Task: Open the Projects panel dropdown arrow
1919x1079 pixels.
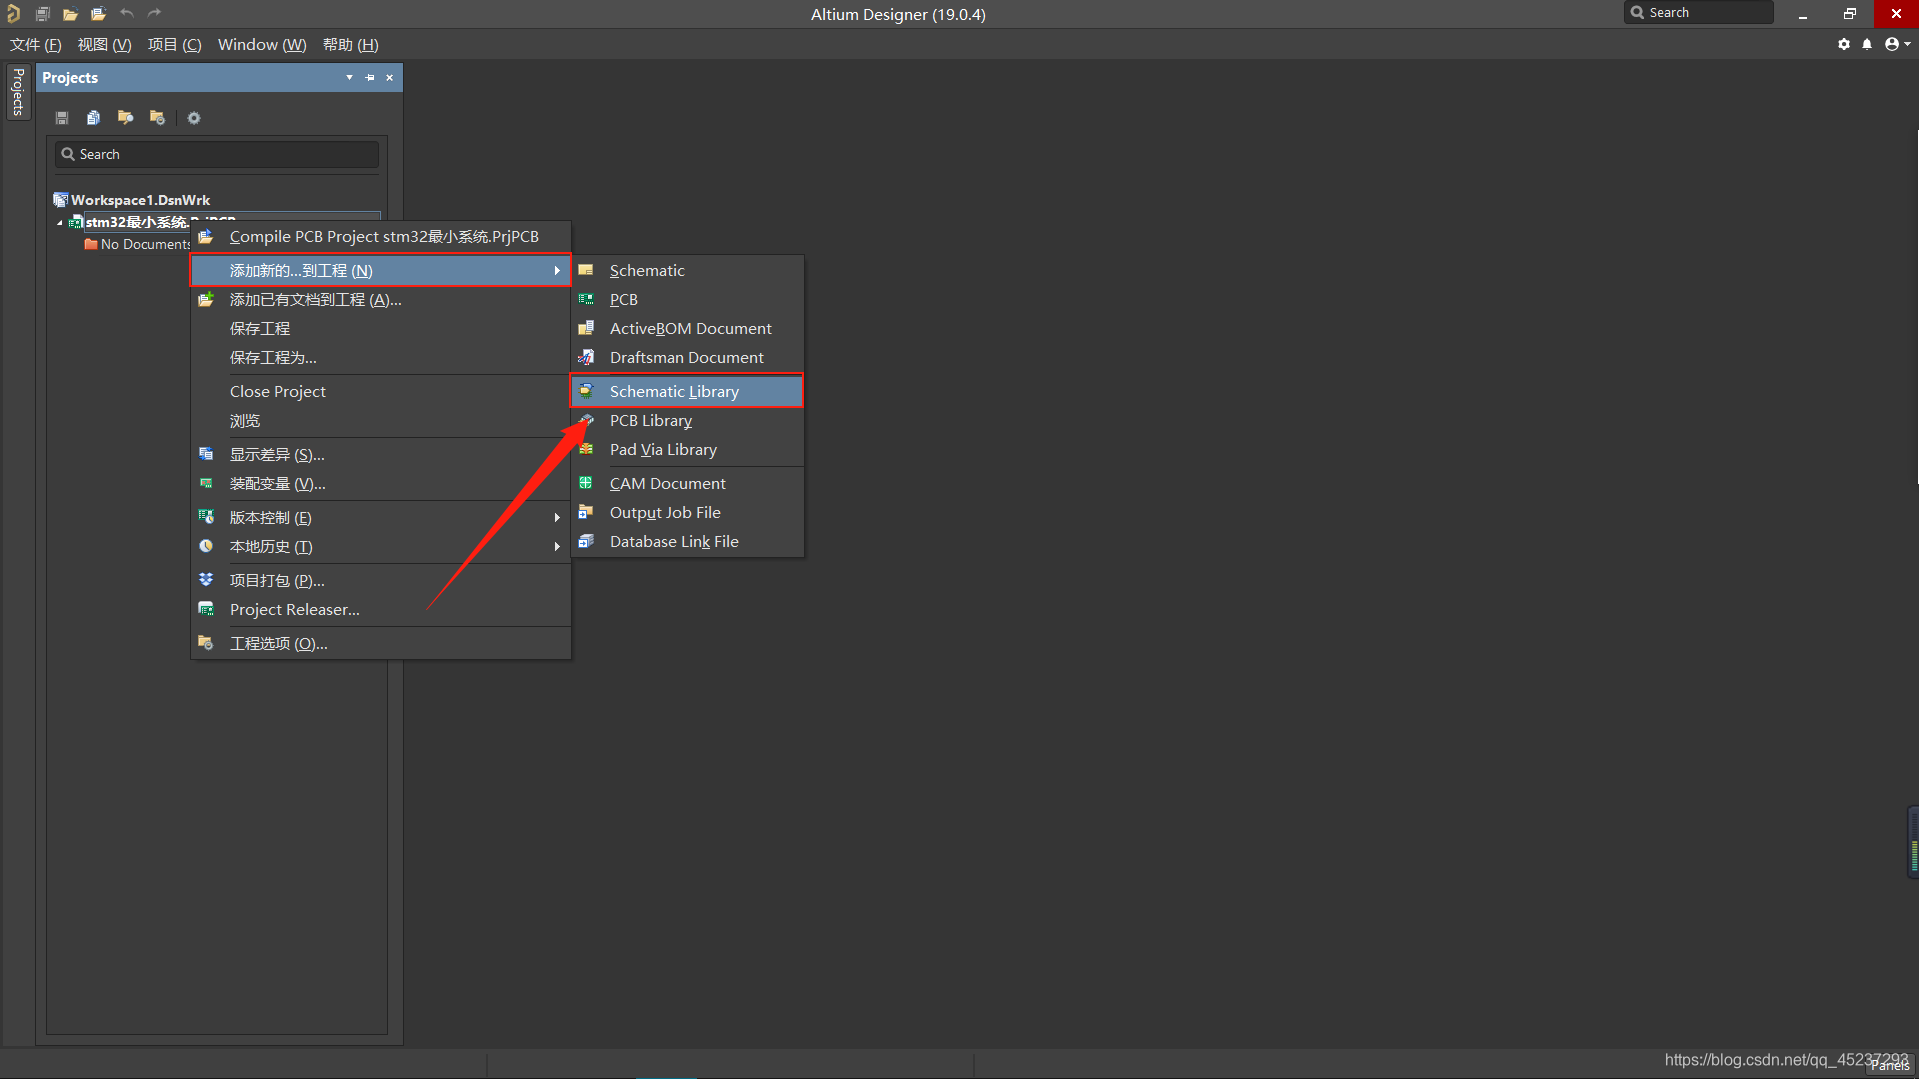Action: (349, 78)
